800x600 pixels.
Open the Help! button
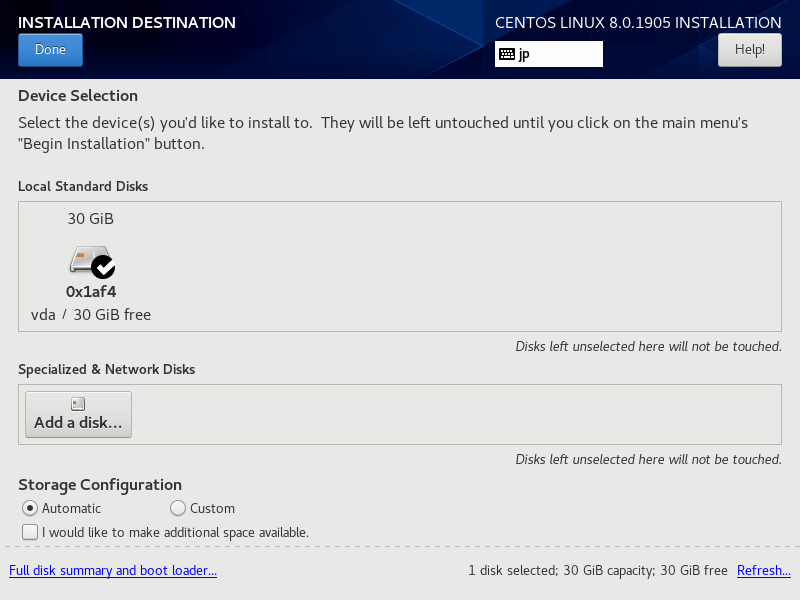click(749, 50)
